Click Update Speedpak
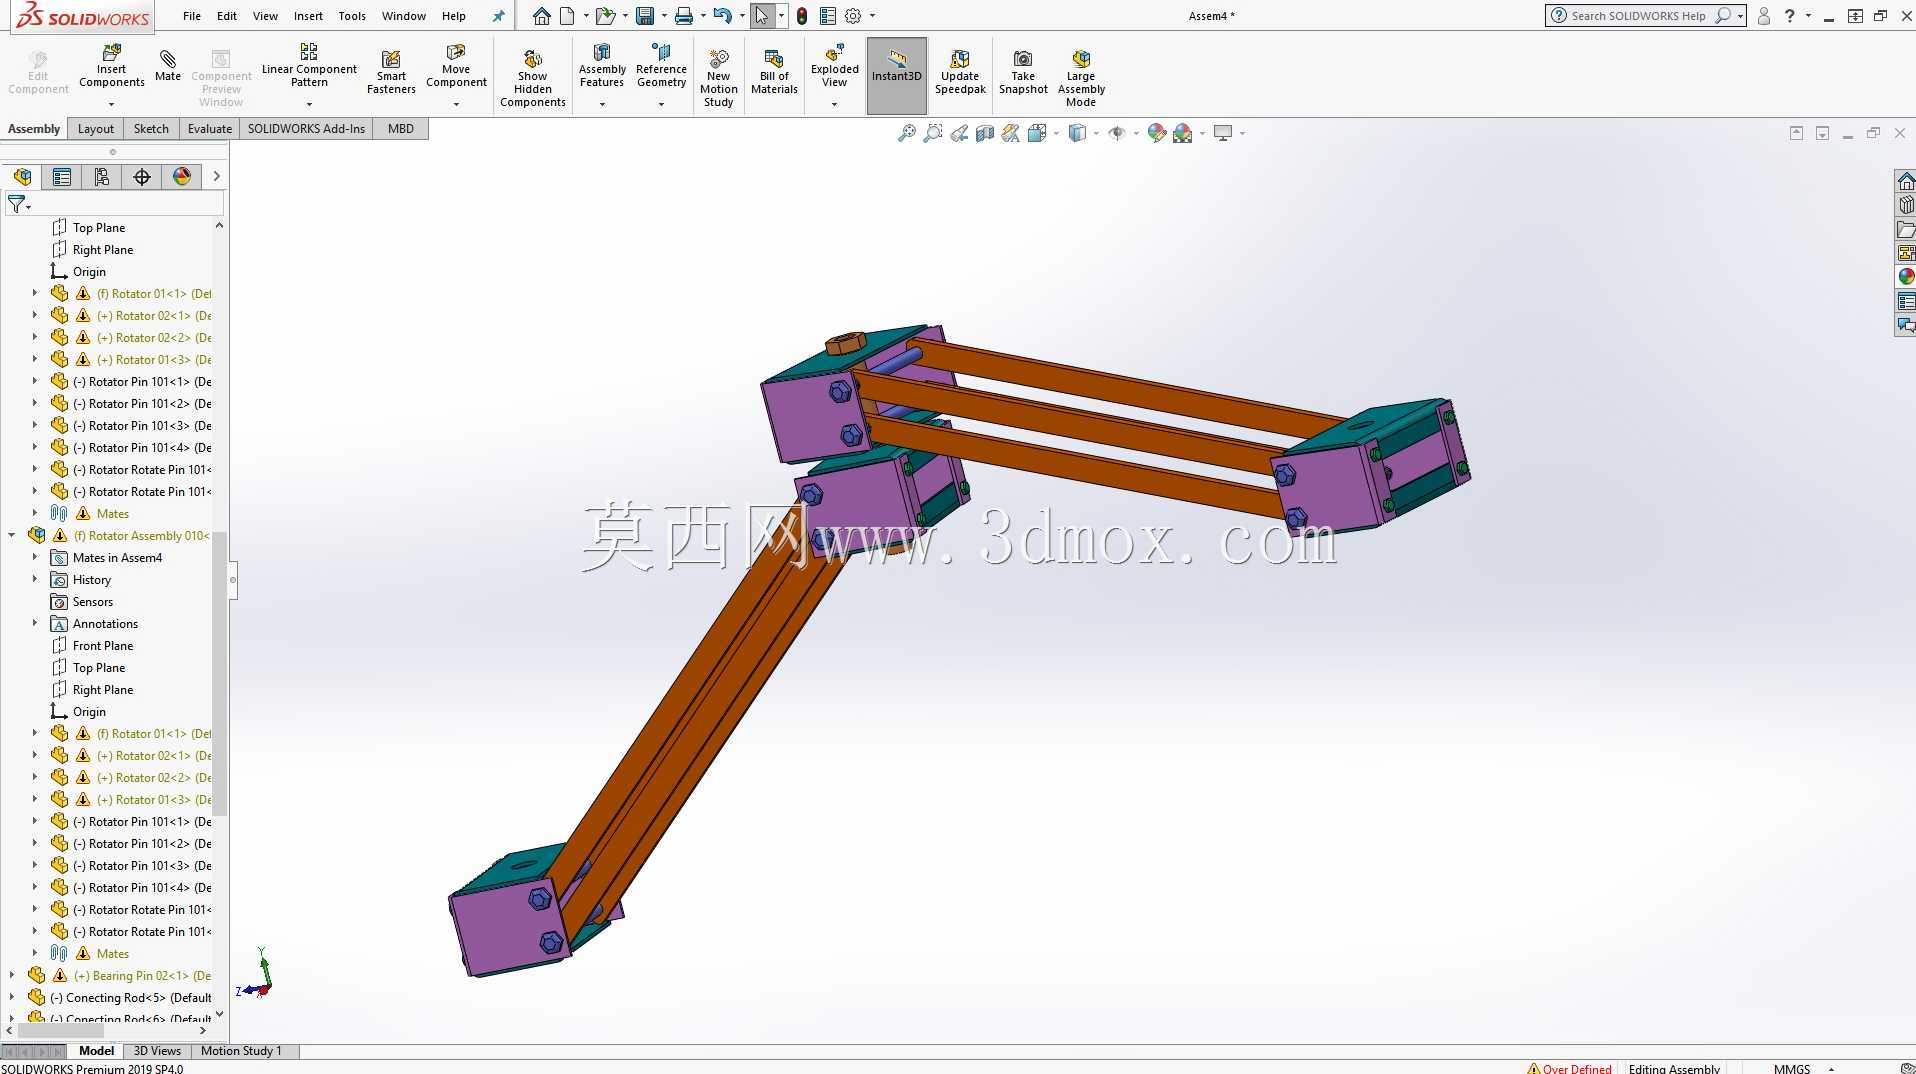1916x1074 pixels. (x=960, y=73)
